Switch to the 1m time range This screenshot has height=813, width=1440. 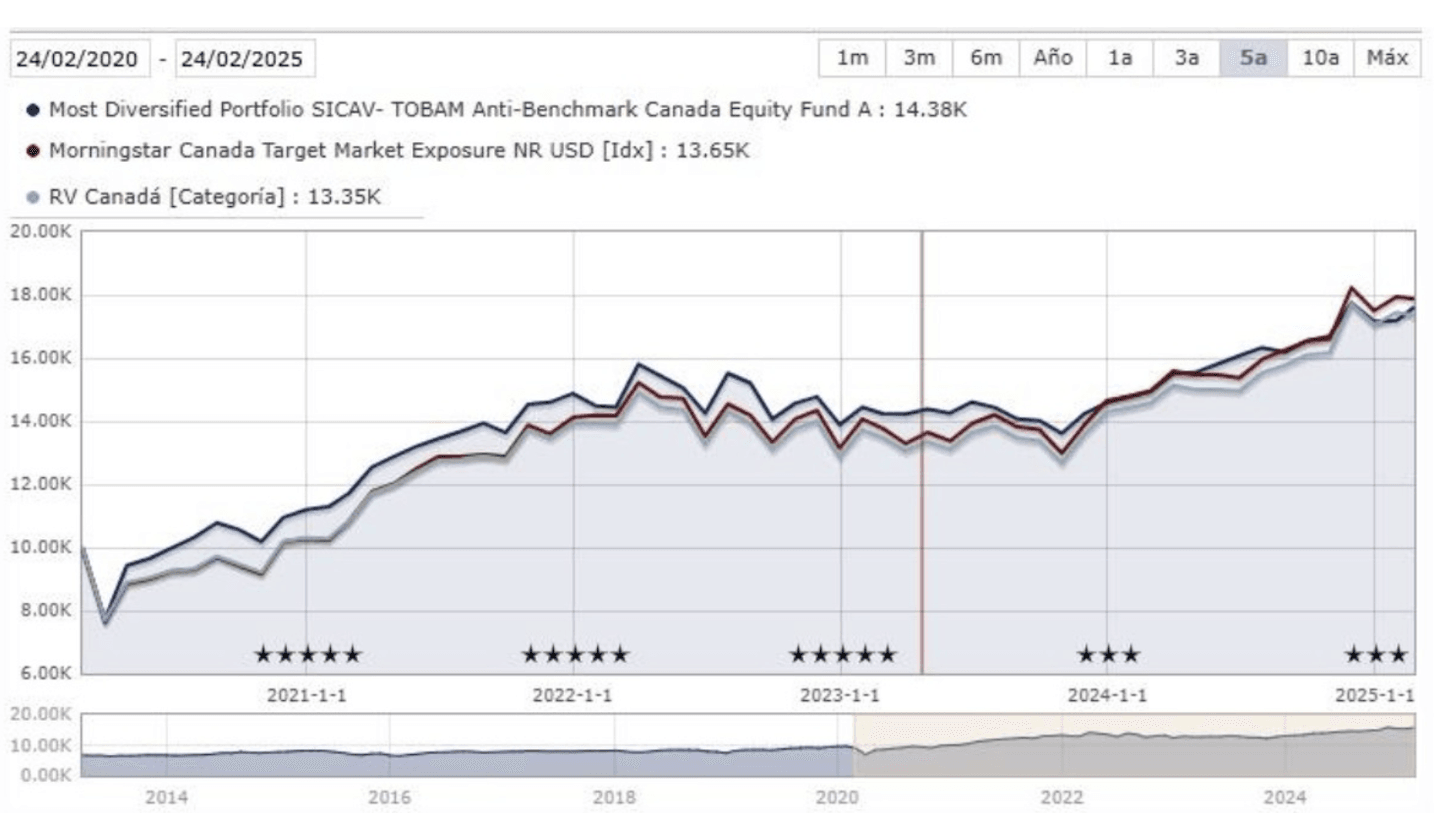[x=851, y=57]
